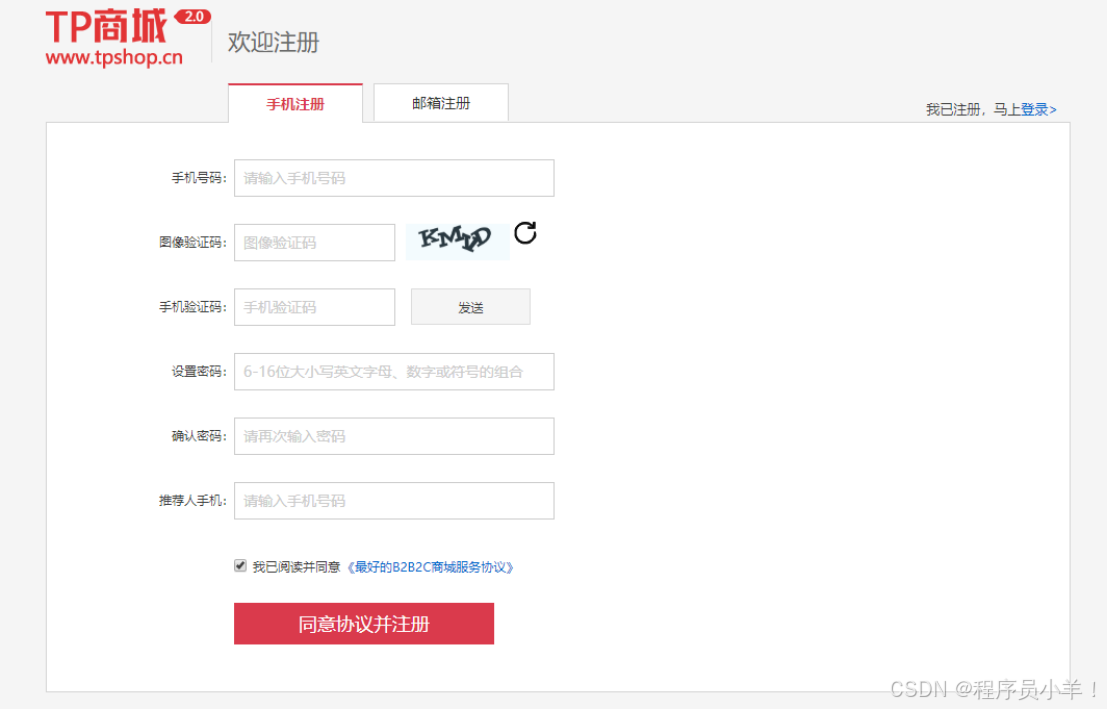Click the 图像验证码 captcha input field
1108x709 pixels.
(314, 242)
